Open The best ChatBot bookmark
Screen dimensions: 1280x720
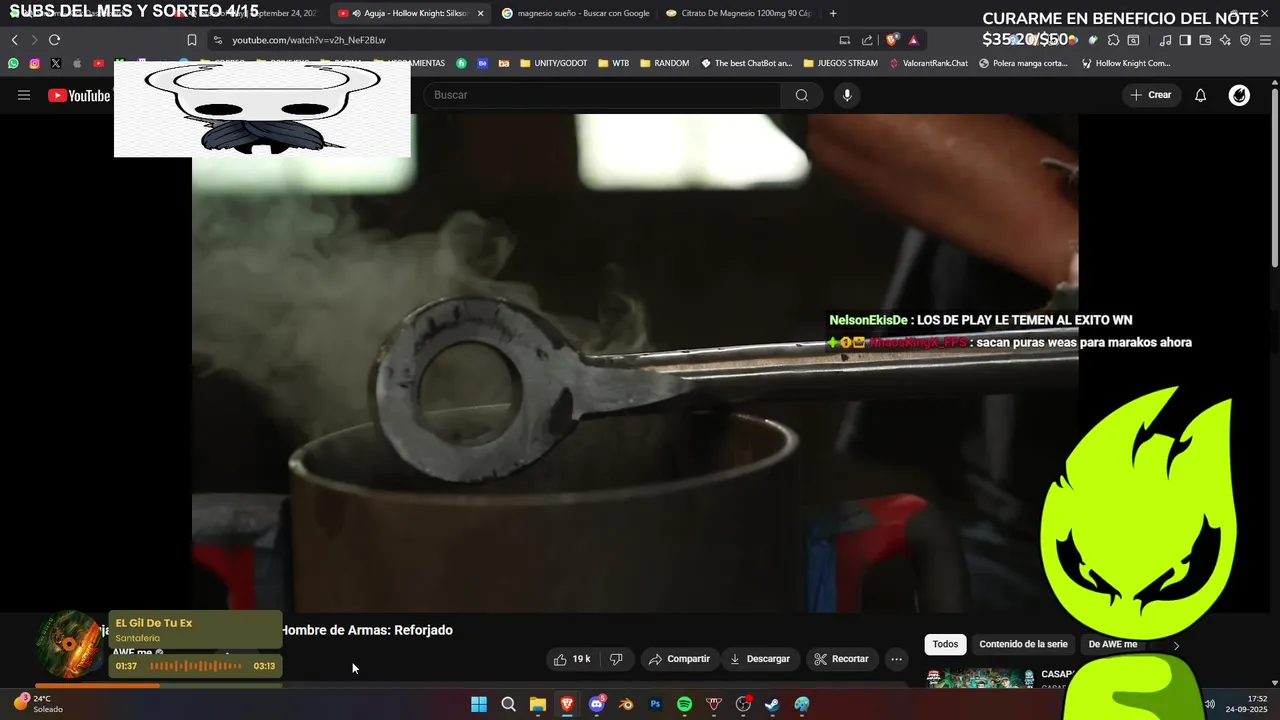[746, 63]
